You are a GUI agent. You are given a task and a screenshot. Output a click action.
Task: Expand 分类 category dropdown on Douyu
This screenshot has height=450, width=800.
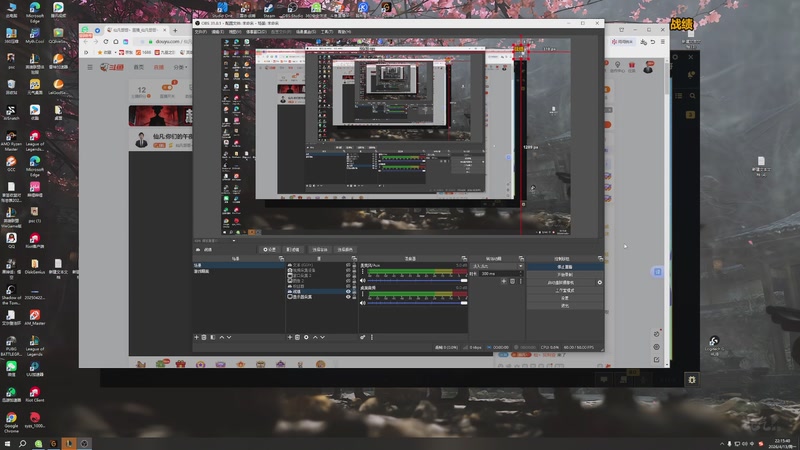click(x=180, y=67)
